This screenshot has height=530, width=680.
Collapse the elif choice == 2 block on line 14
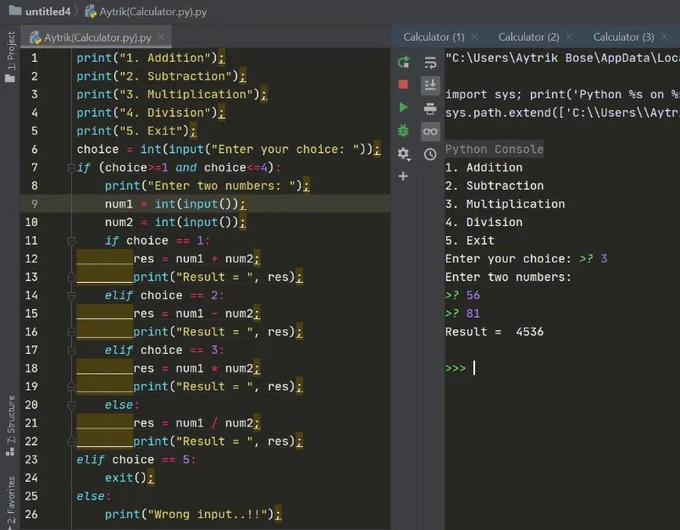tap(72, 295)
